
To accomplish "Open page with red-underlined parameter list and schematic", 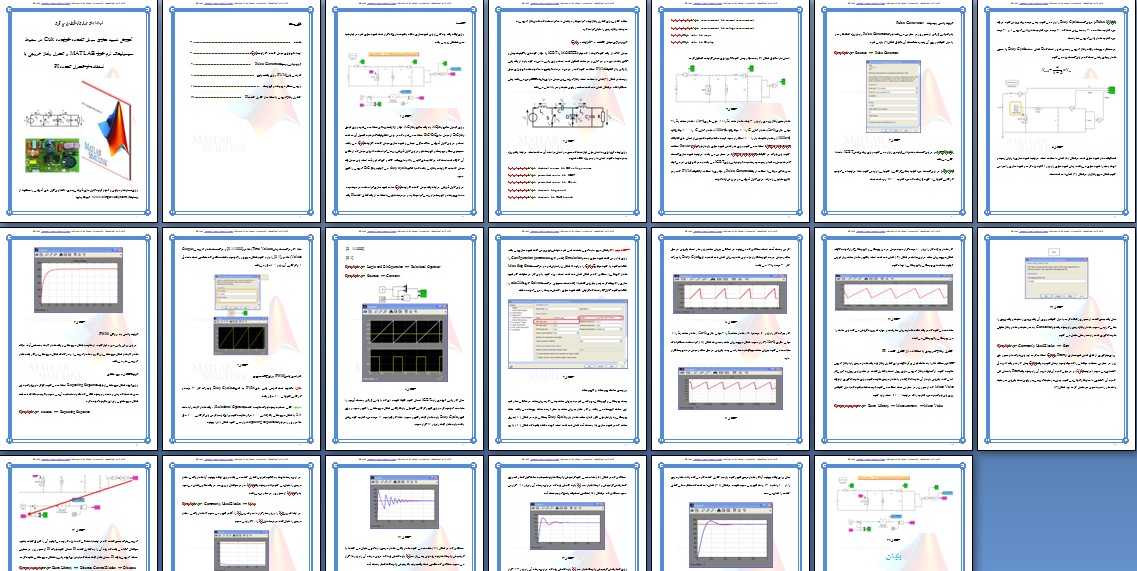I will (732, 112).
